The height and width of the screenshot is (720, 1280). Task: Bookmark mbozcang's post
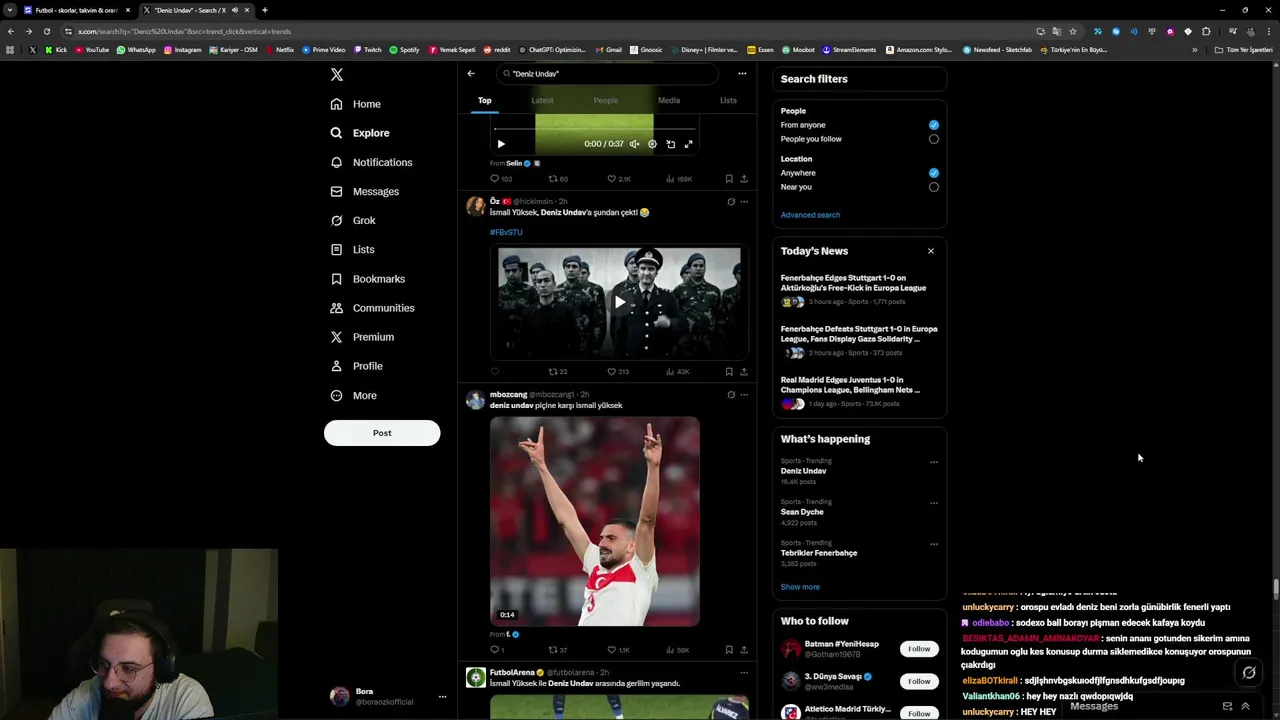coord(729,650)
